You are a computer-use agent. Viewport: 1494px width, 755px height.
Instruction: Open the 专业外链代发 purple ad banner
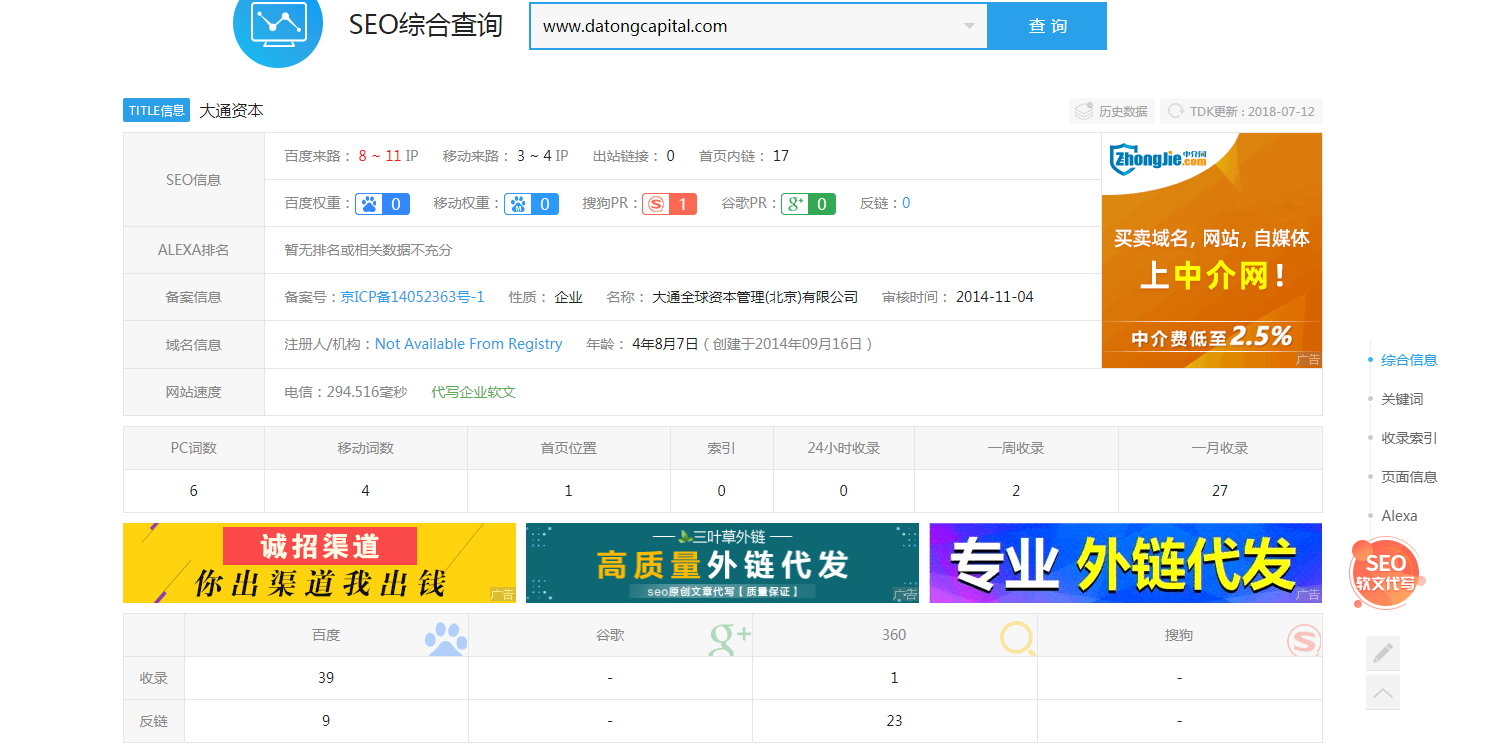coord(1125,563)
